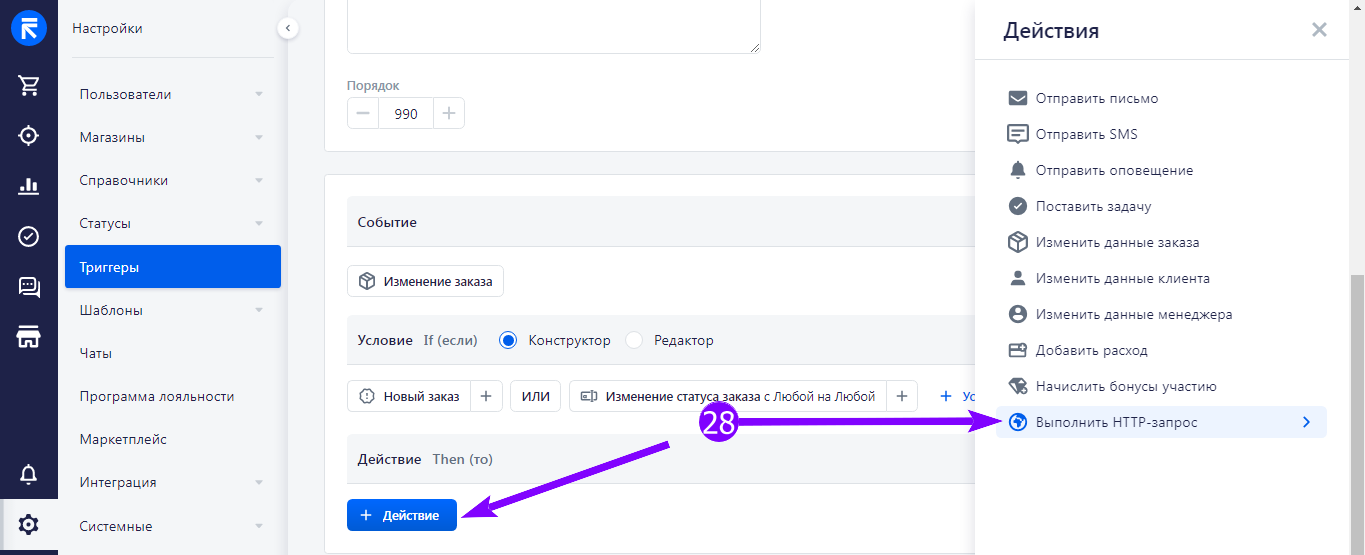
Task: Click the globe icon for HTTP-запрос
Action: [1018, 422]
